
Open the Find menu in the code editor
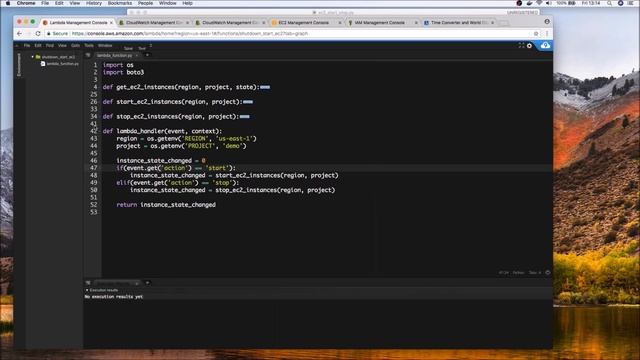pos(50,46)
